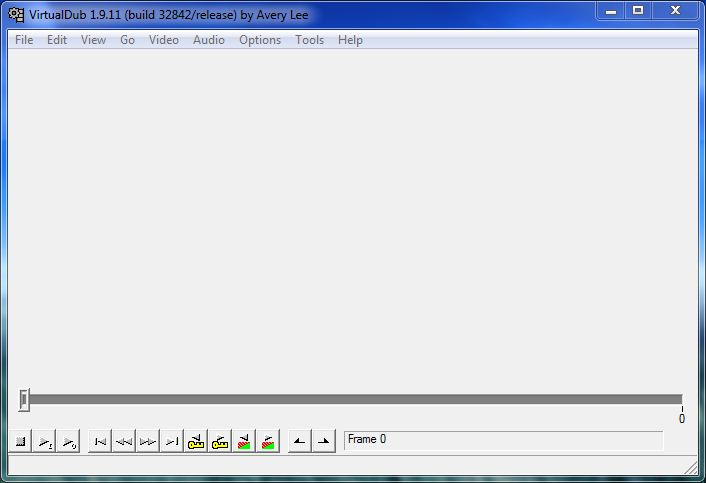Go to the next key frame

[x=220, y=441]
